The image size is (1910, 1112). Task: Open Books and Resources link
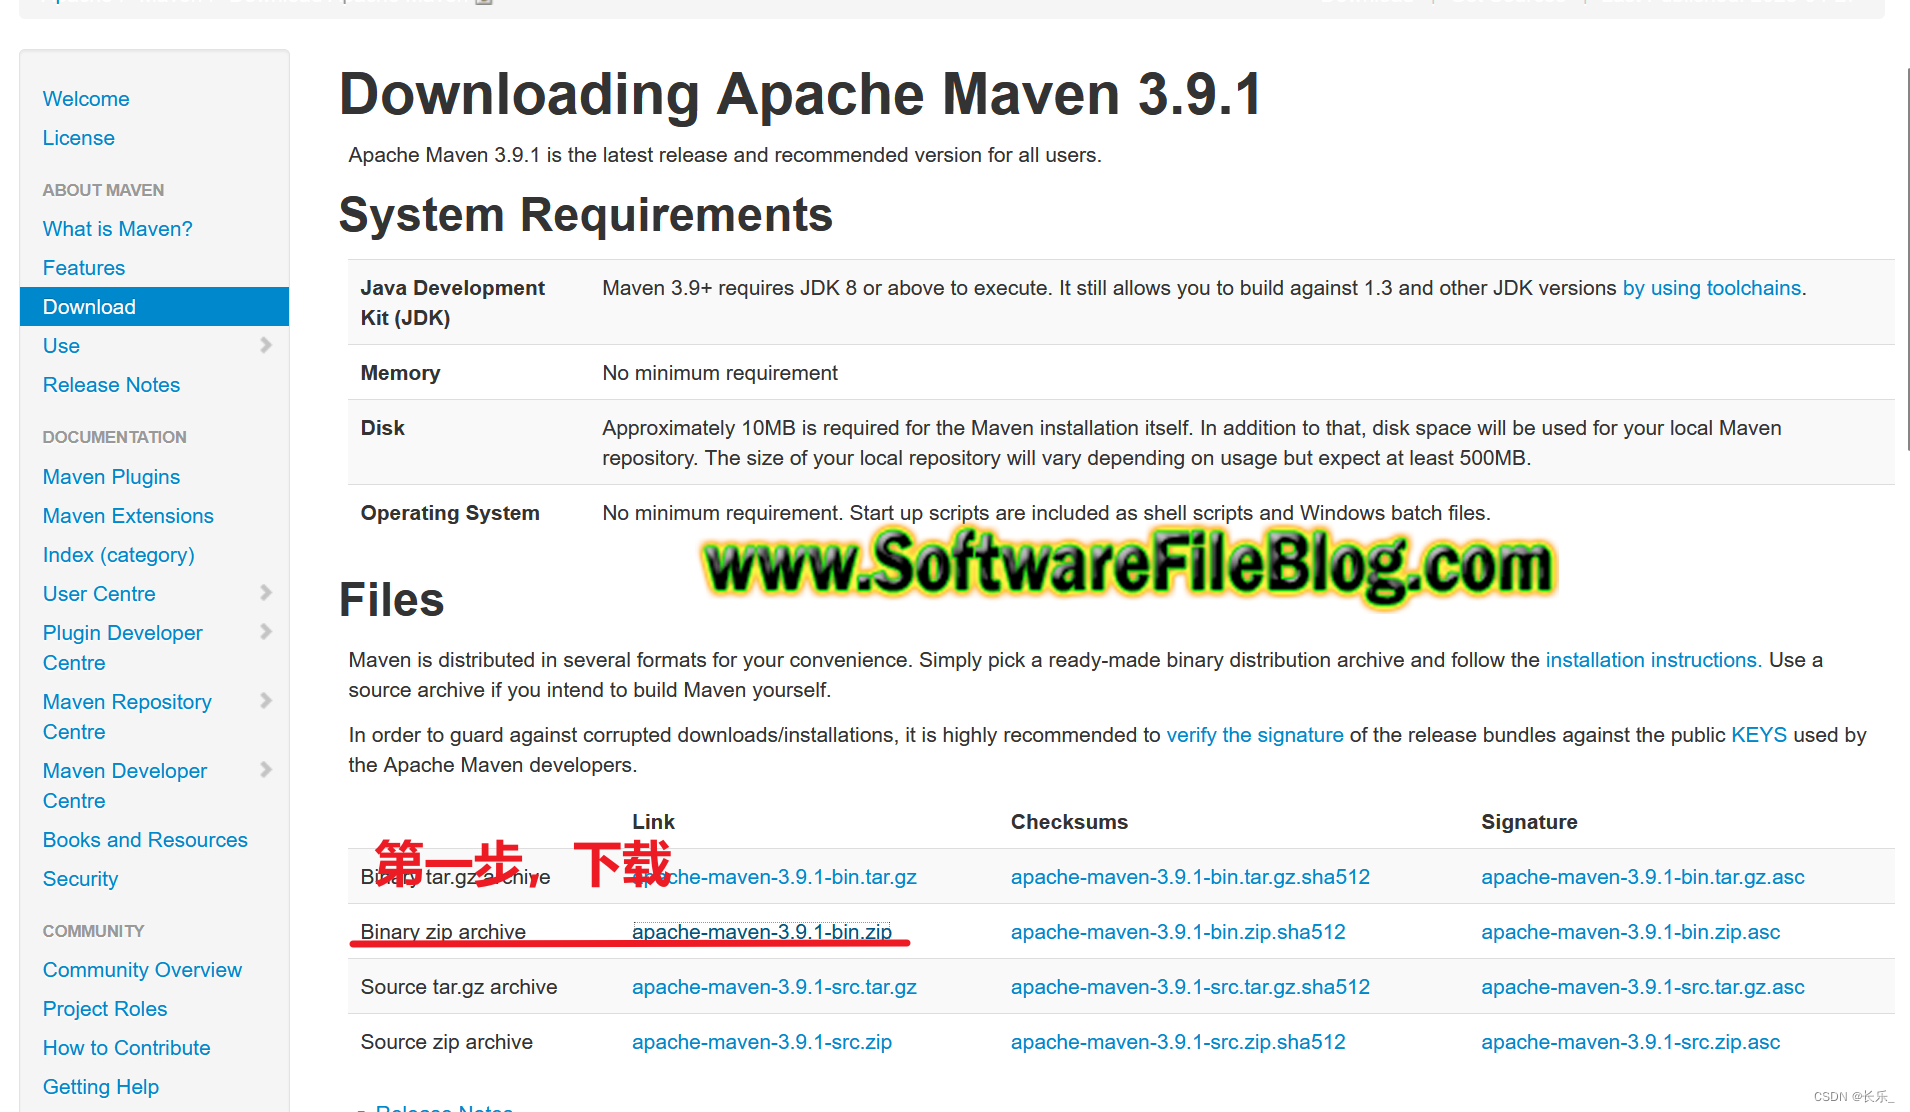(x=145, y=840)
